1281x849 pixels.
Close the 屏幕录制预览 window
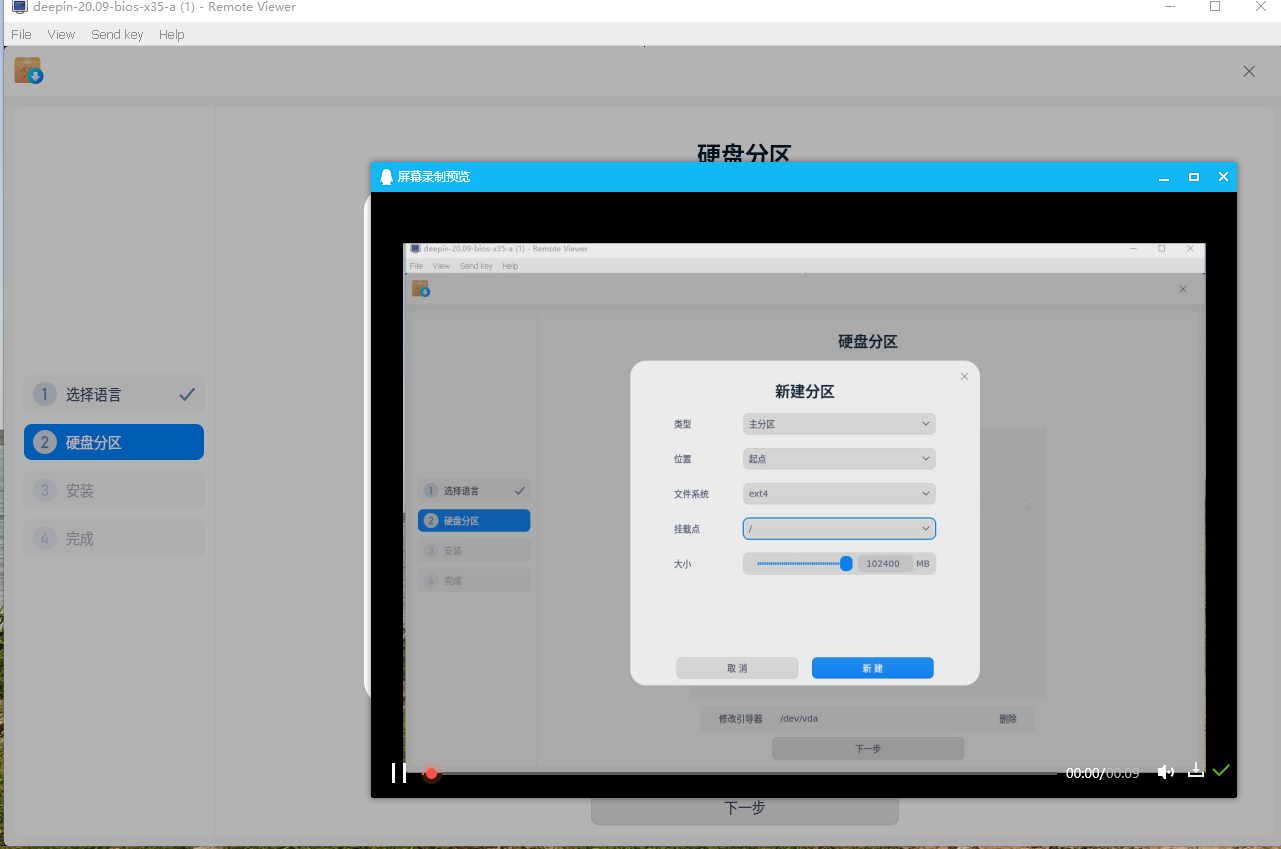pos(1223,177)
